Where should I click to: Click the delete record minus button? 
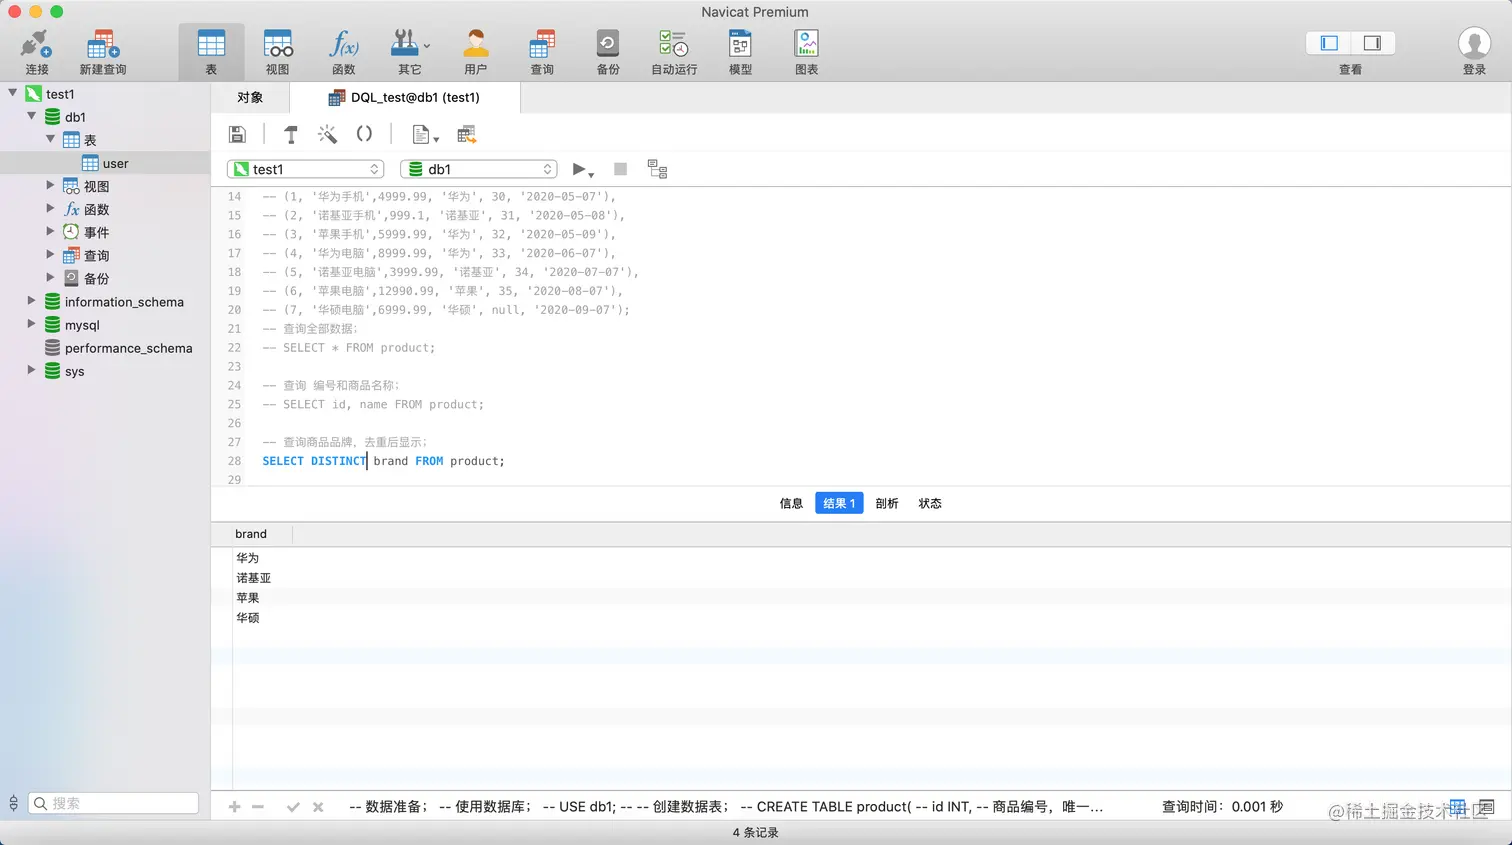pos(258,807)
